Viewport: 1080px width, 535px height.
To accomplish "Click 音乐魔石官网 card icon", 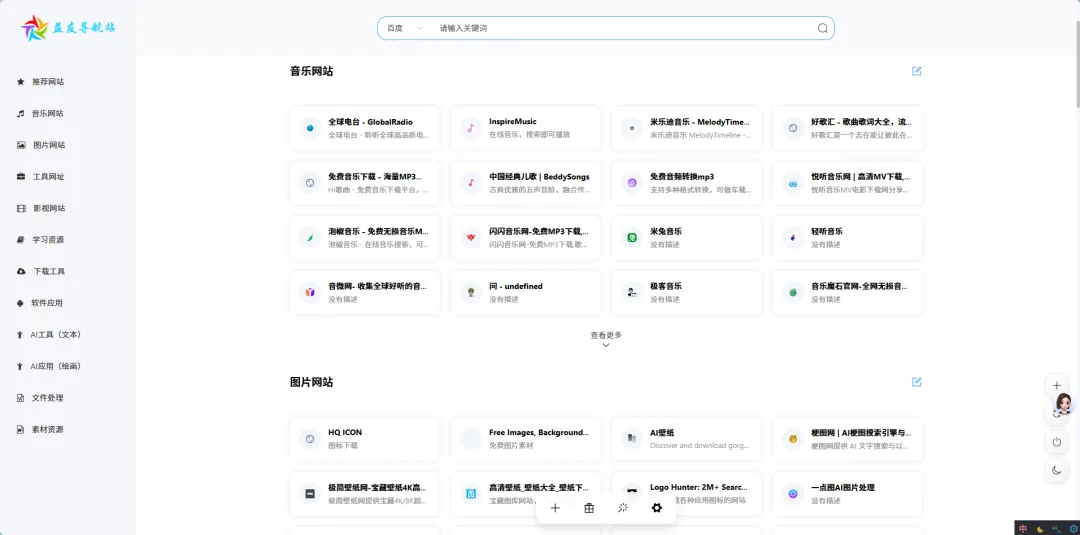I will (x=793, y=293).
